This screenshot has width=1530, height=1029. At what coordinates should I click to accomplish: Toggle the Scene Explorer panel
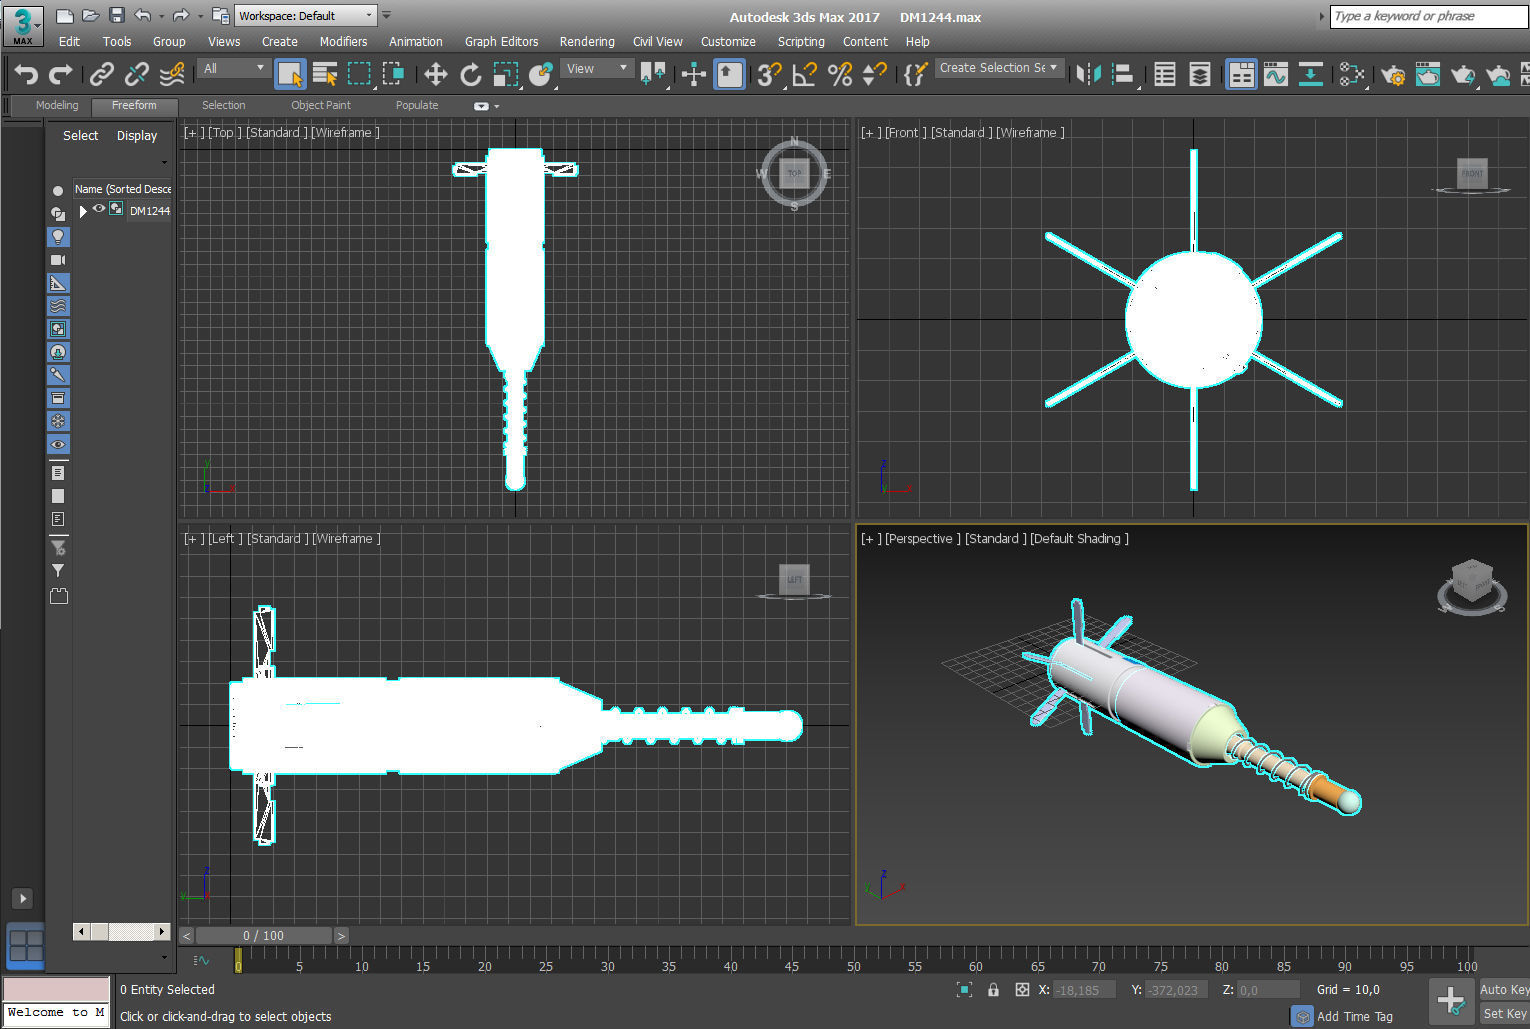coord(1165,74)
